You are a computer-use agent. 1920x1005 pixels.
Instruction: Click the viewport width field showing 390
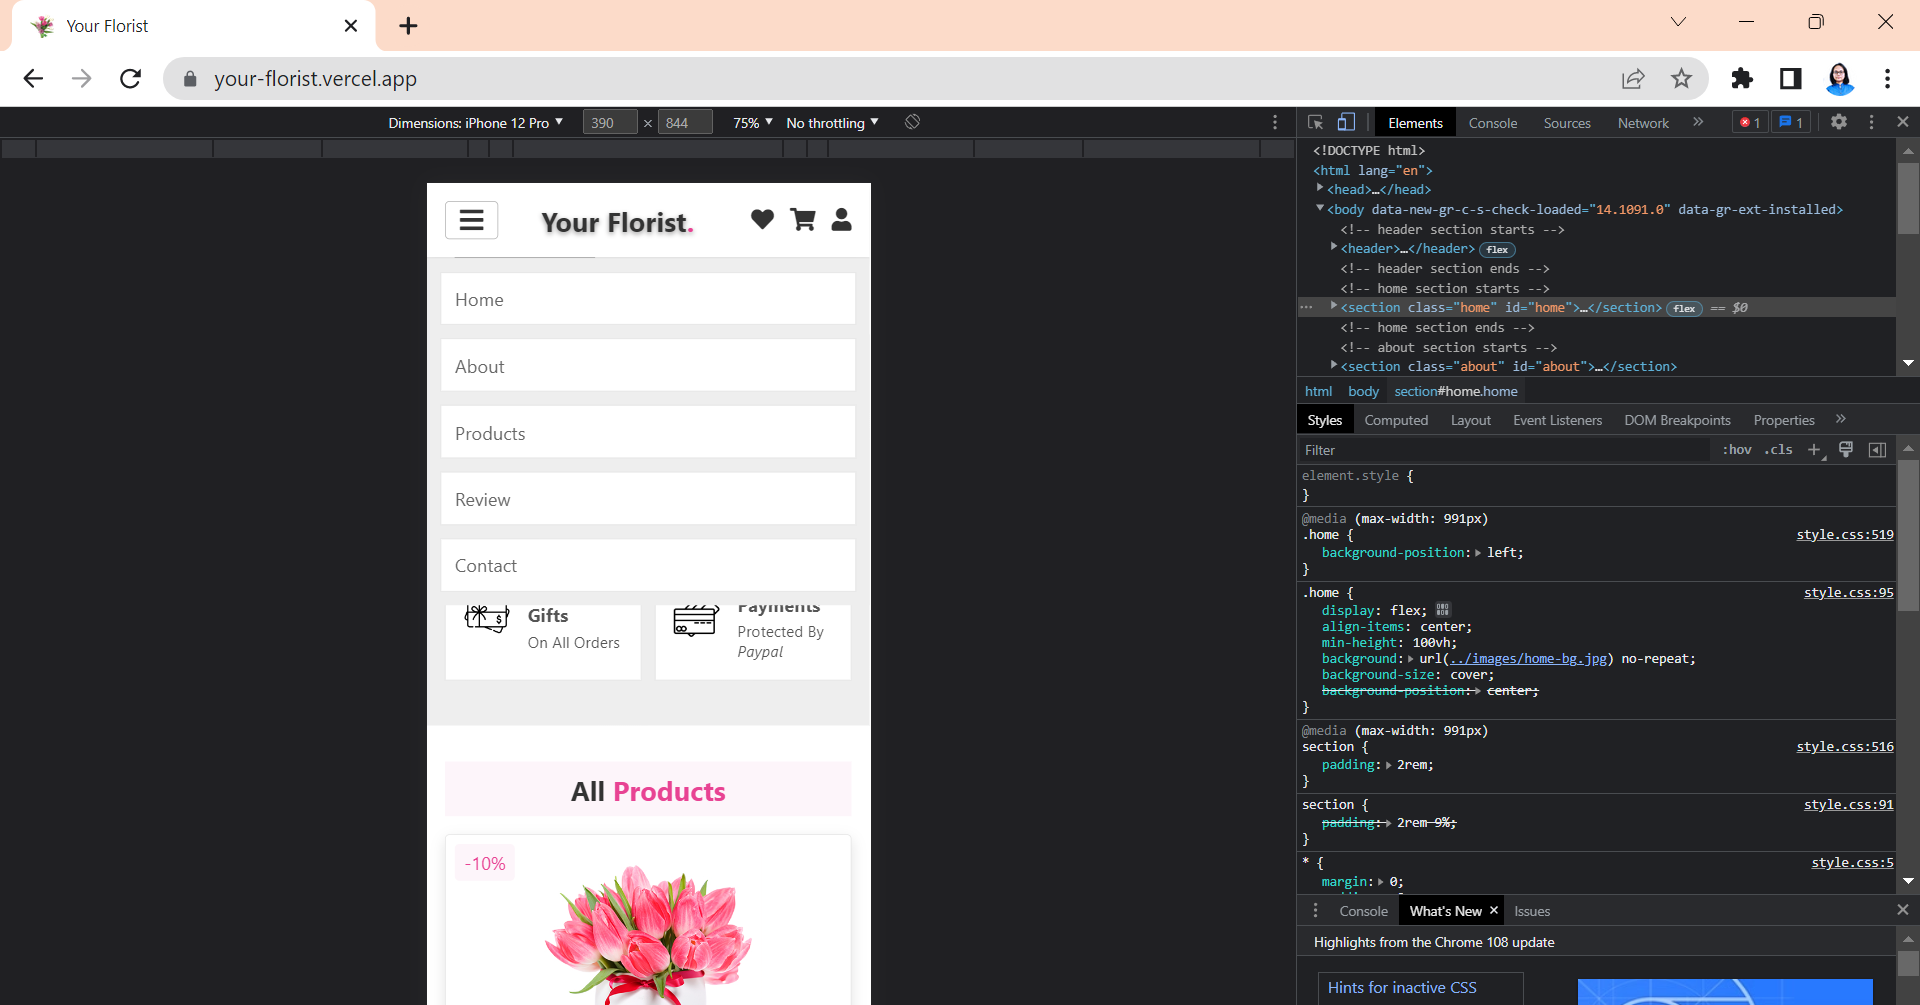pyautogui.click(x=609, y=122)
